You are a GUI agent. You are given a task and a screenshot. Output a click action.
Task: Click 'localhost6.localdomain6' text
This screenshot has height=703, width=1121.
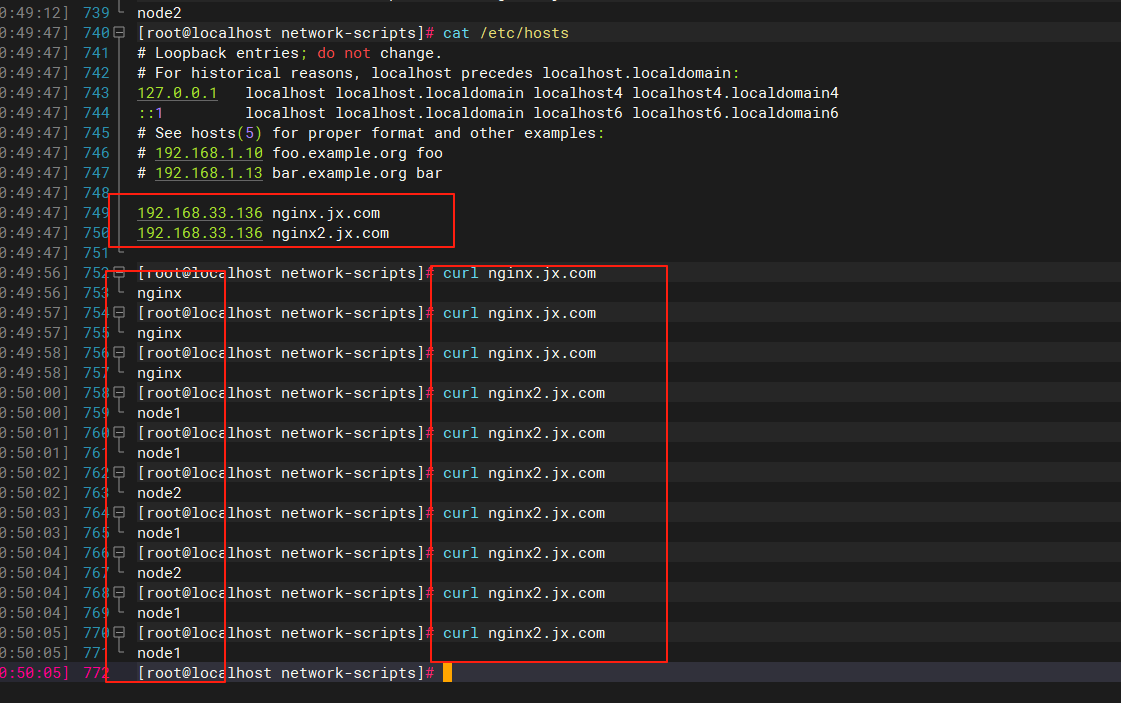(735, 113)
